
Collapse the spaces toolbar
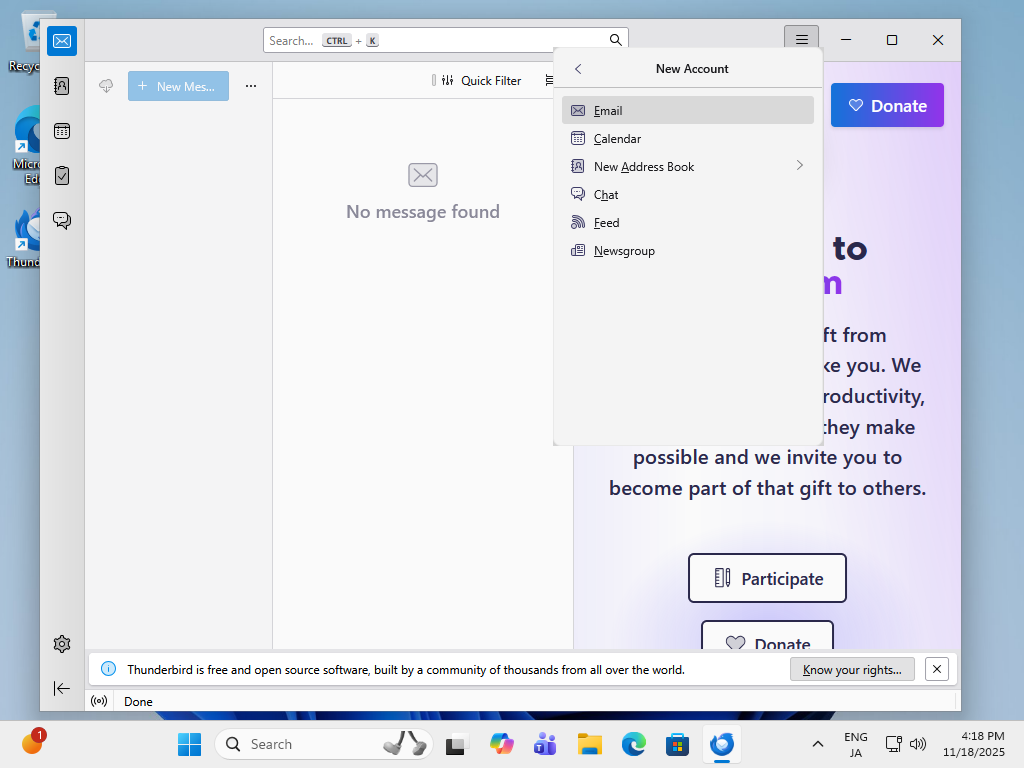pyautogui.click(x=62, y=688)
